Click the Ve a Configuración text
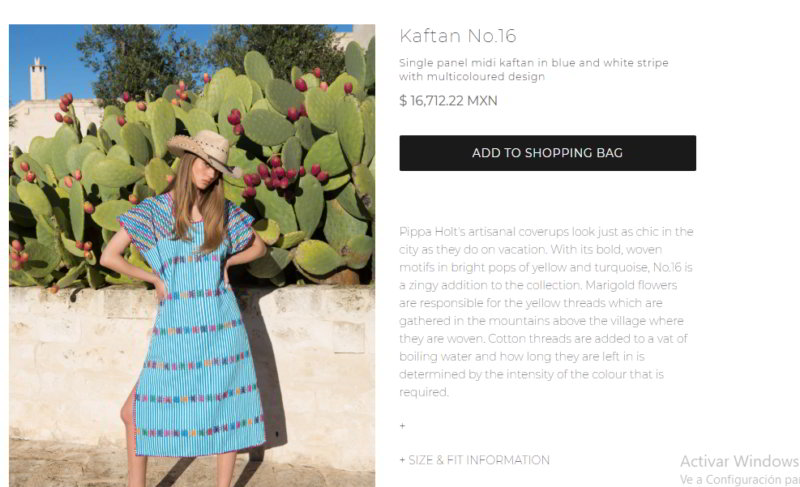This screenshot has width=800, height=487. pos(739,480)
